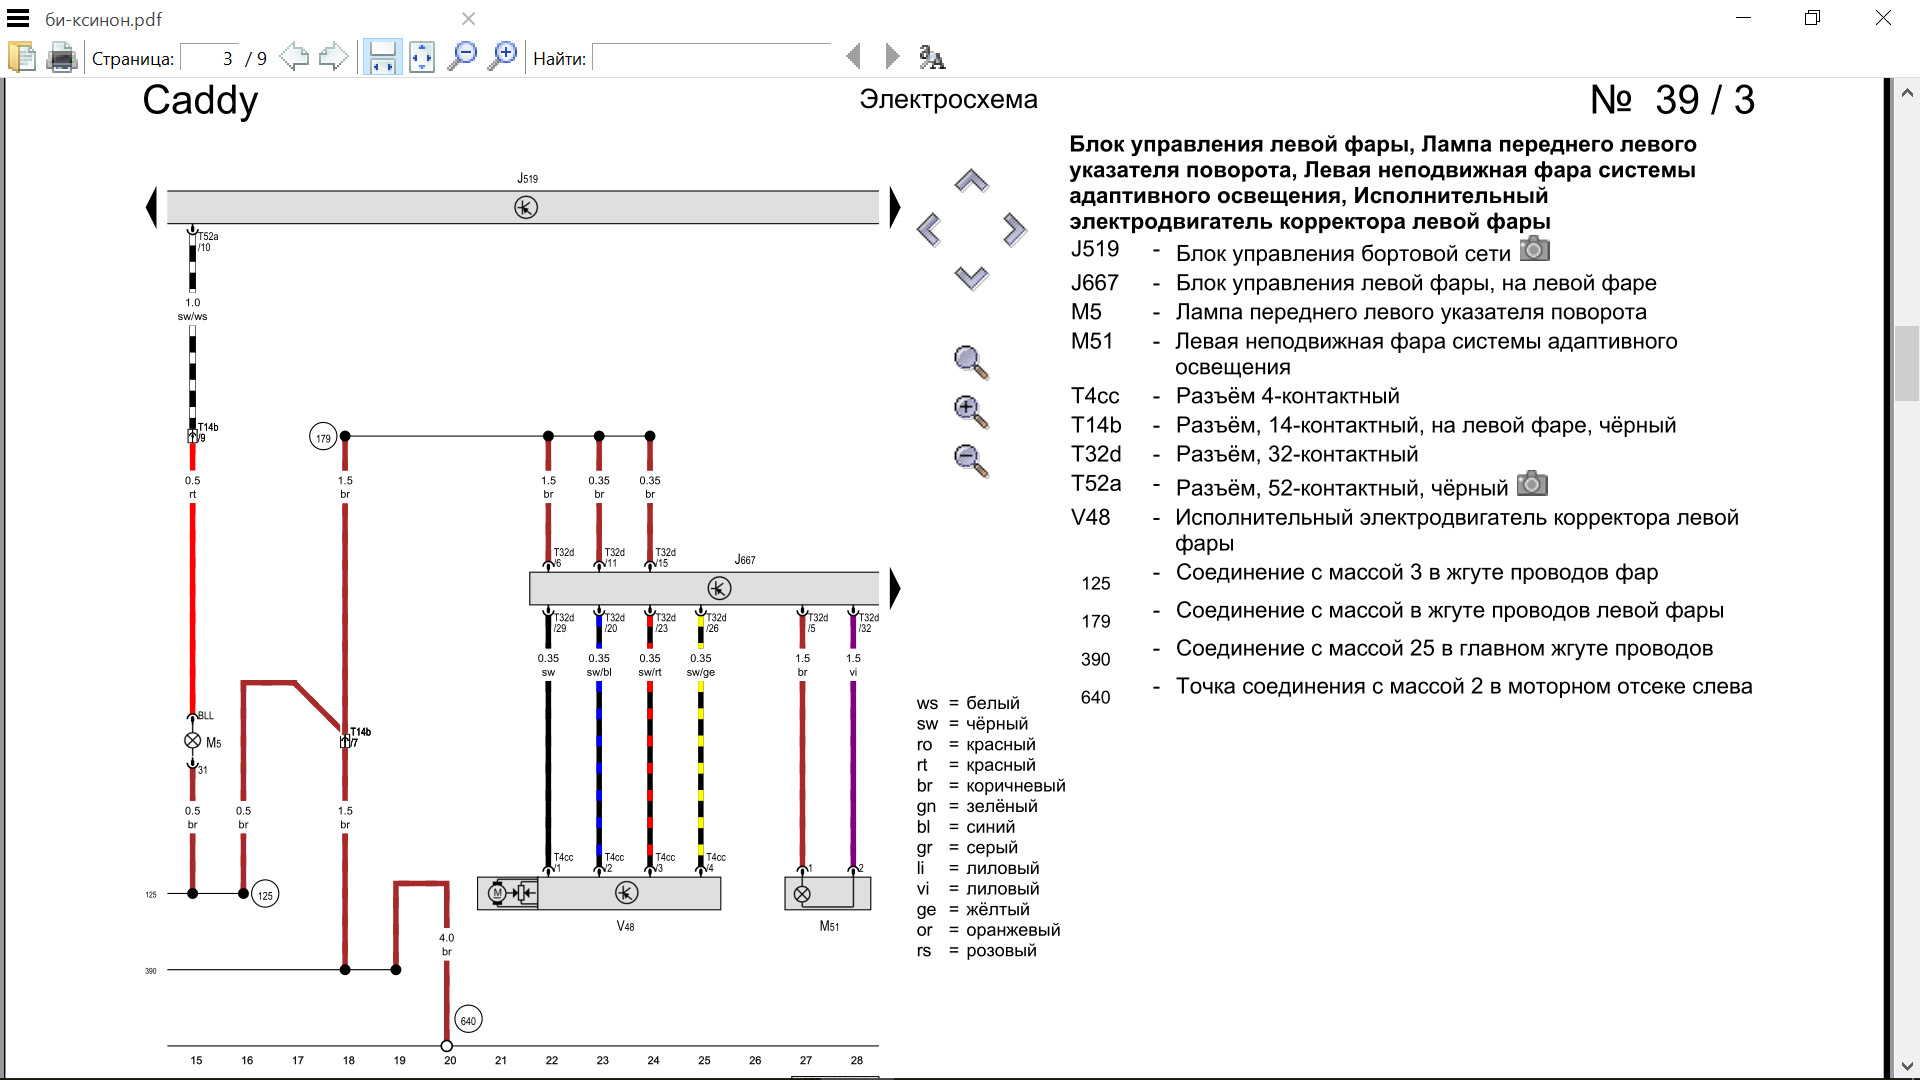Screen dimensions: 1920x1080
Task: Close the би-ксинон.pdf tab
Action: pos(468,18)
